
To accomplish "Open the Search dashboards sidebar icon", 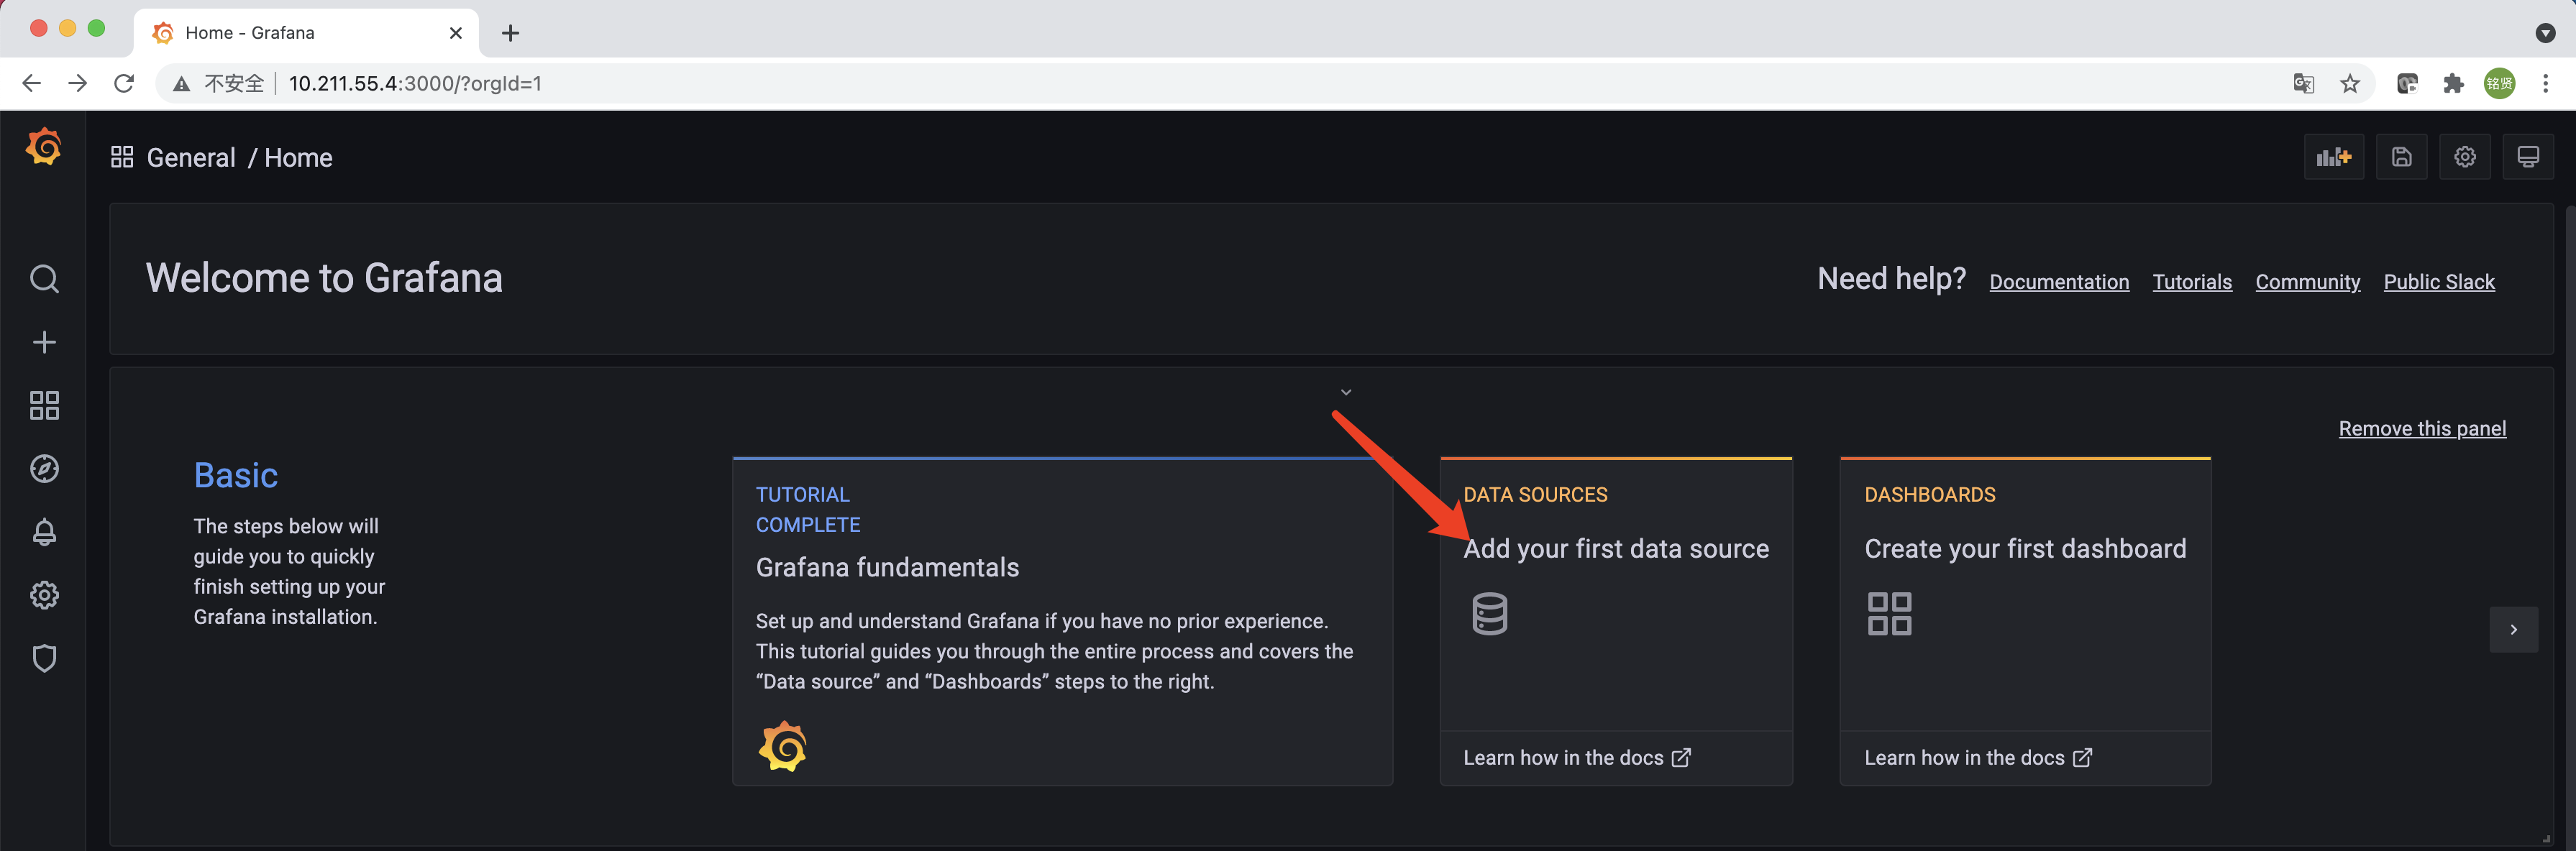I will coord(44,279).
